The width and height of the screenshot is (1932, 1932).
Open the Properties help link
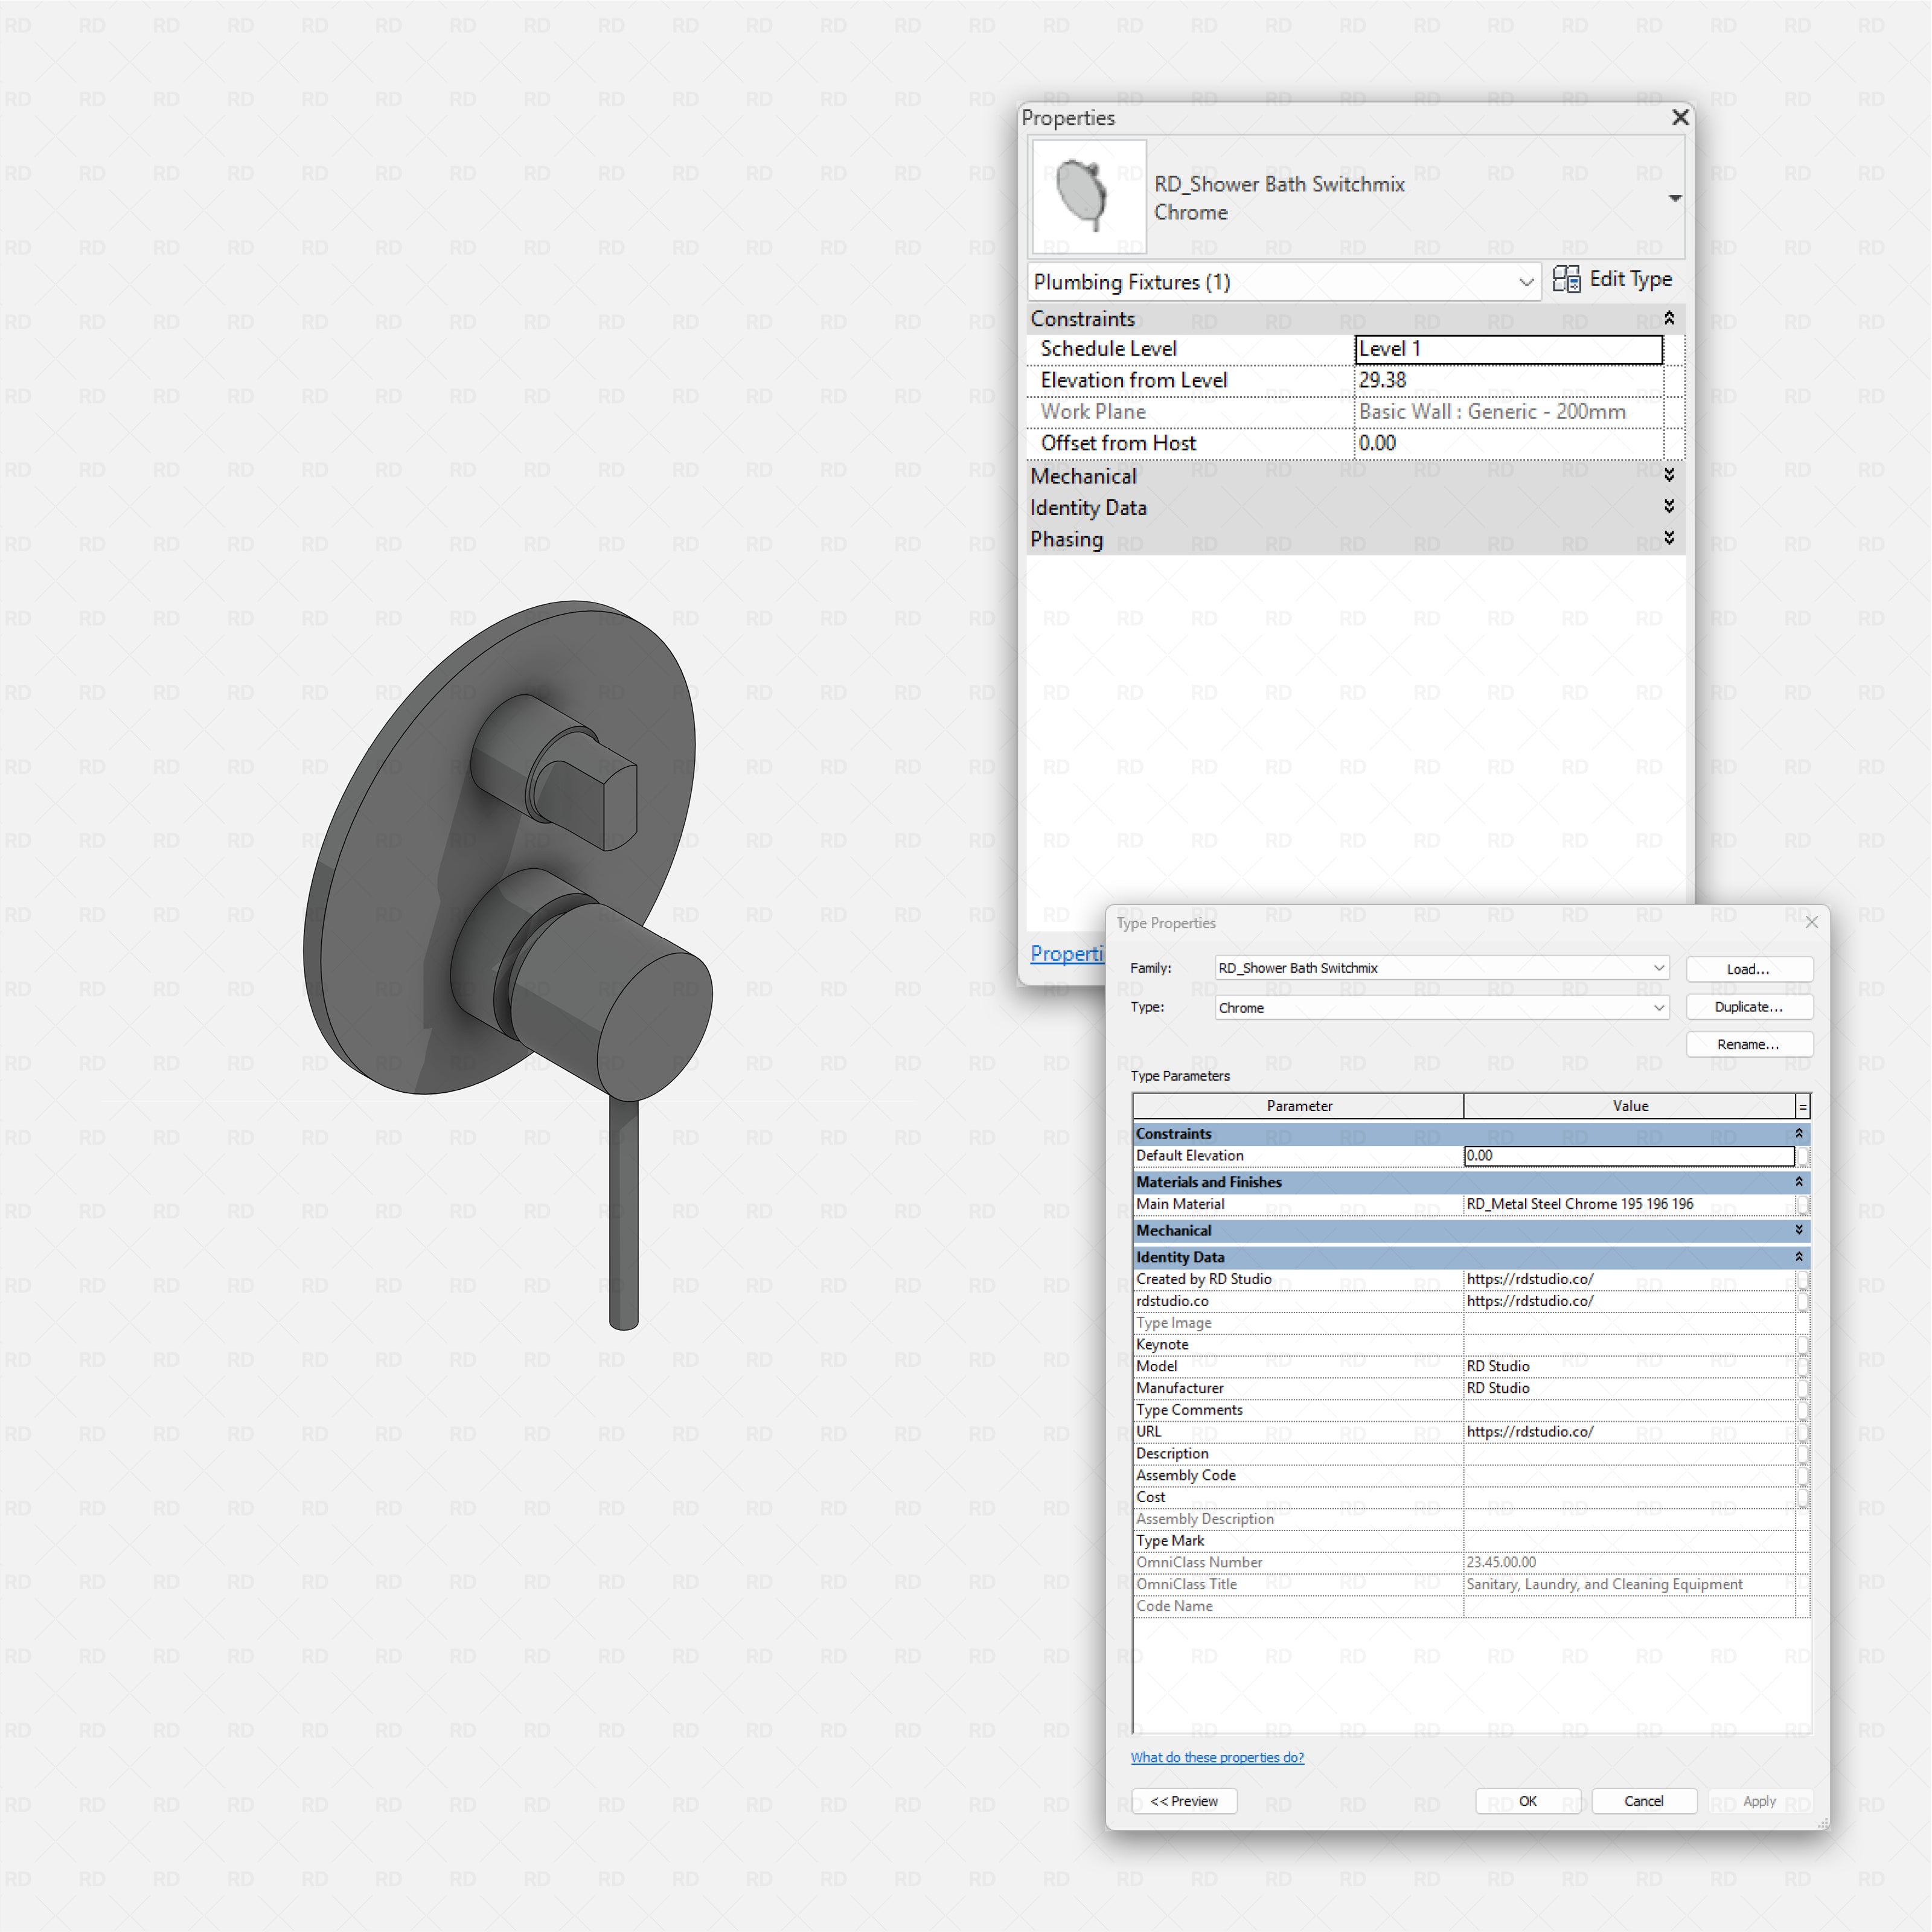point(1067,954)
